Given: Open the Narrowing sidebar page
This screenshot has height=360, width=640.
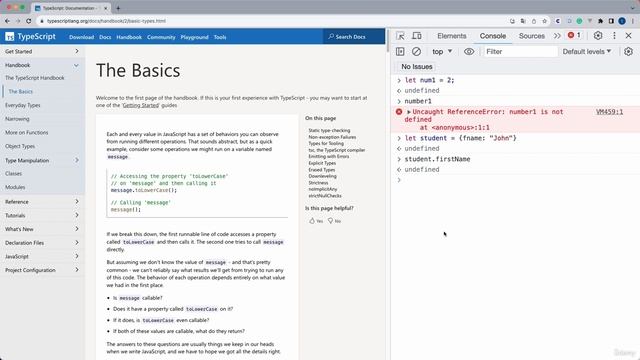Looking at the screenshot, I should coord(17,119).
